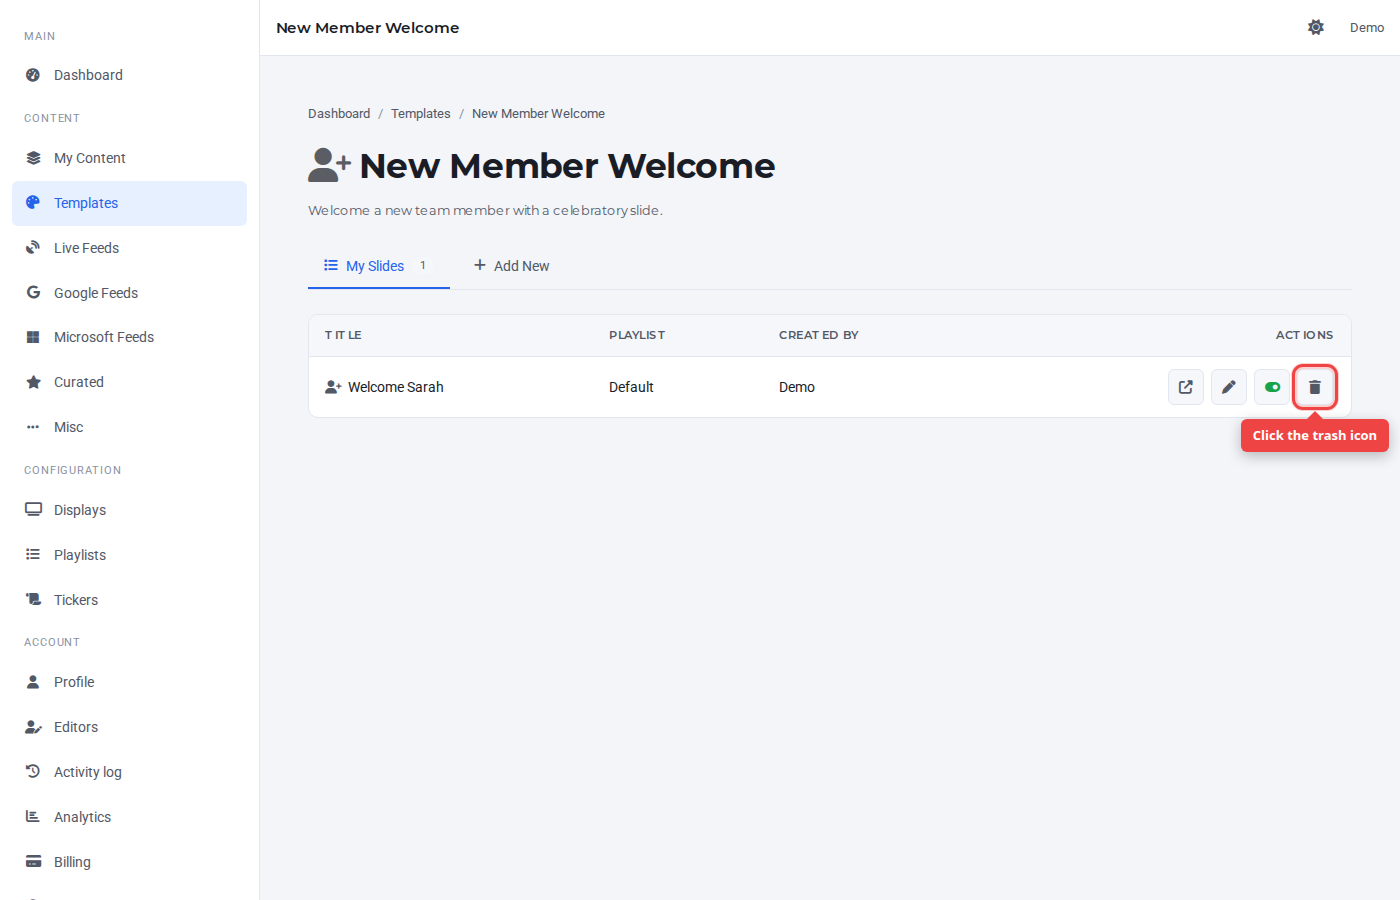Viewport: 1400px width, 900px height.
Task: Click the Analytics chart icon
Action: pos(33,817)
